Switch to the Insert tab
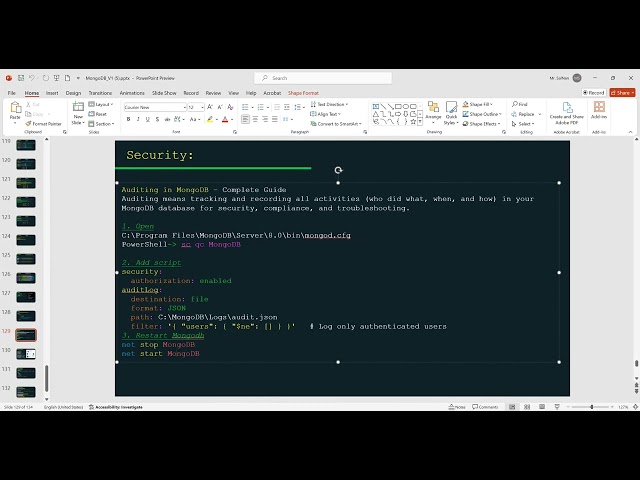 pos(52,93)
